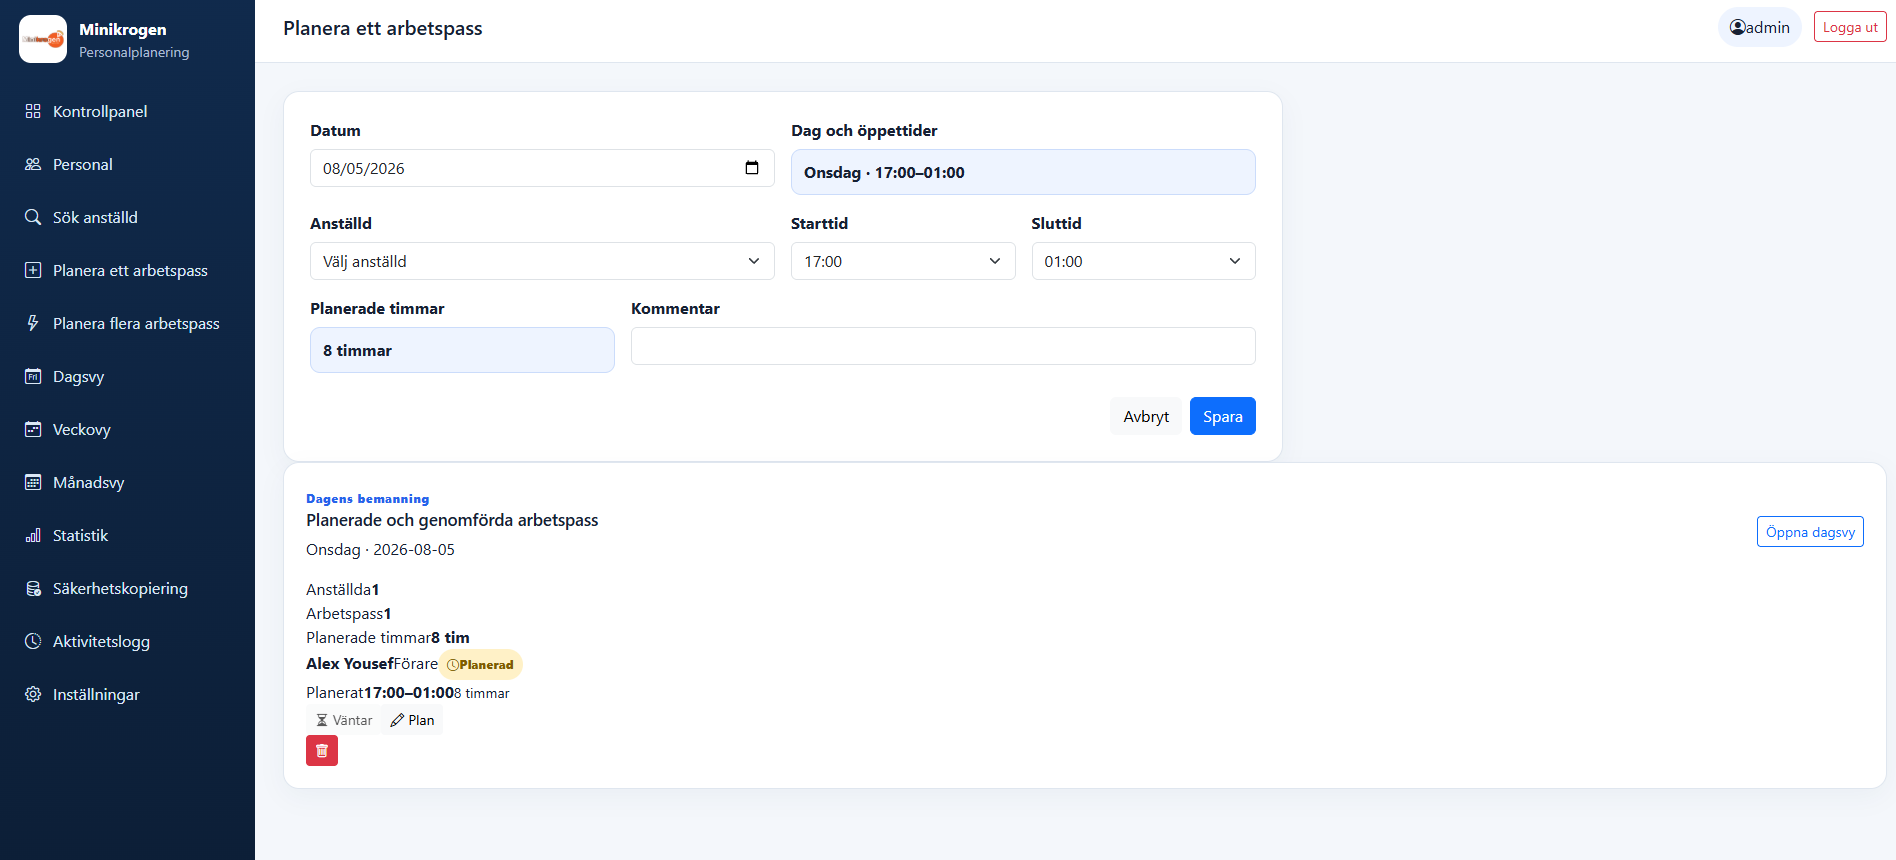Click the Dagens bemanning heading
Image resolution: width=1896 pixels, height=860 pixels.
click(367, 499)
